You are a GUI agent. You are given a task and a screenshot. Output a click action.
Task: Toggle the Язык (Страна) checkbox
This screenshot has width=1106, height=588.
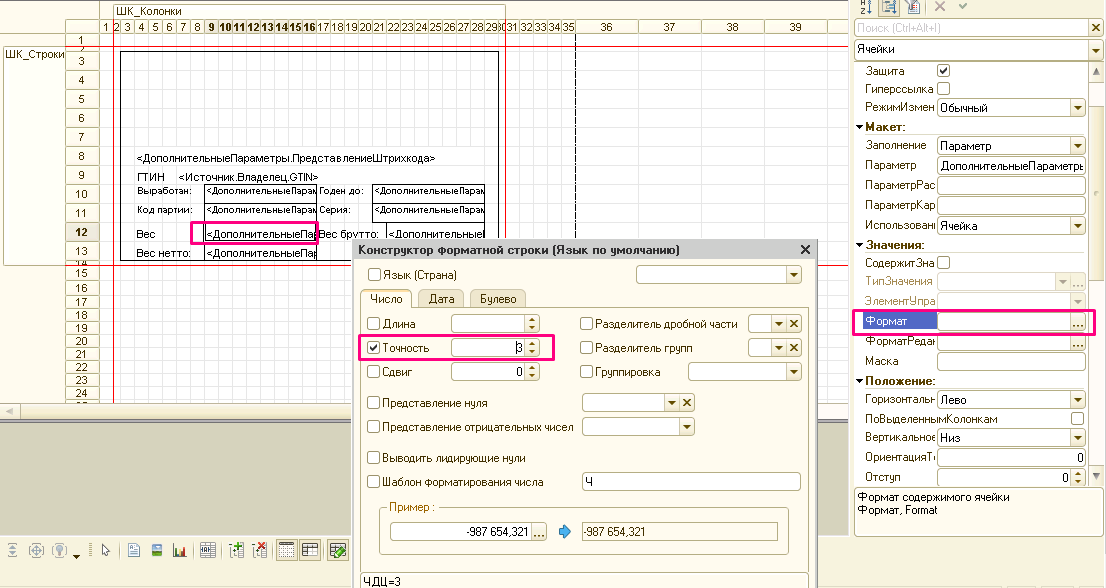click(x=375, y=274)
